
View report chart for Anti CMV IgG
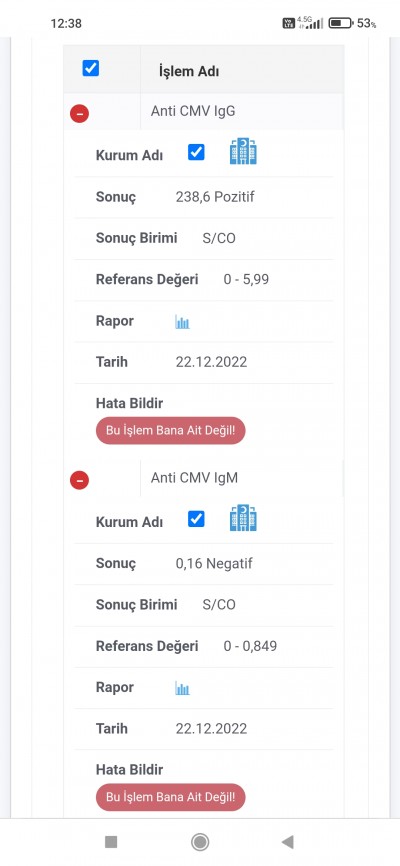[182, 322]
